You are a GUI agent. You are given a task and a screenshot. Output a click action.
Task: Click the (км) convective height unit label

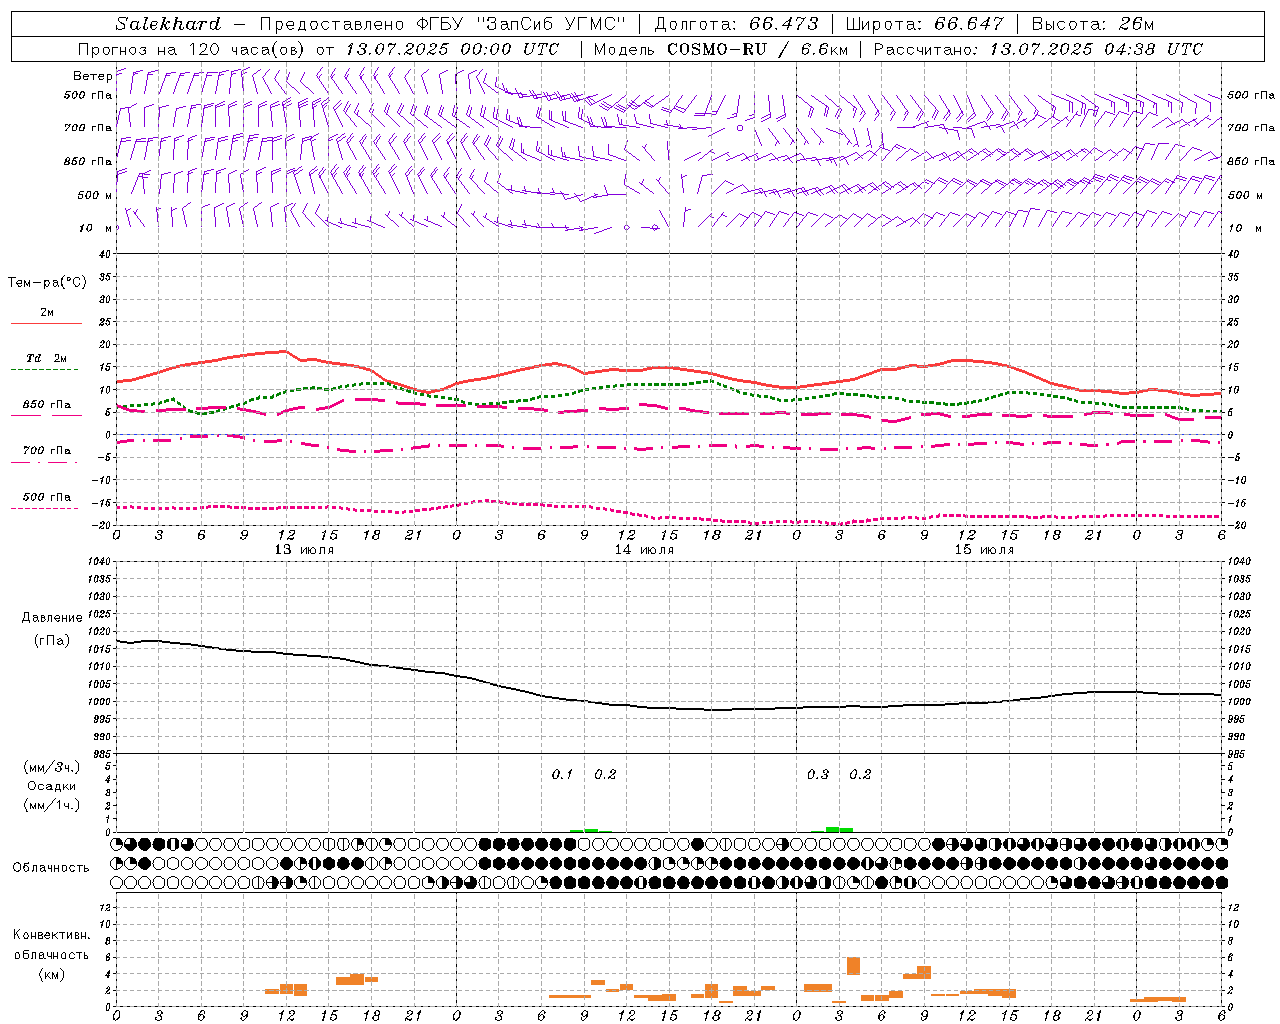point(51,974)
